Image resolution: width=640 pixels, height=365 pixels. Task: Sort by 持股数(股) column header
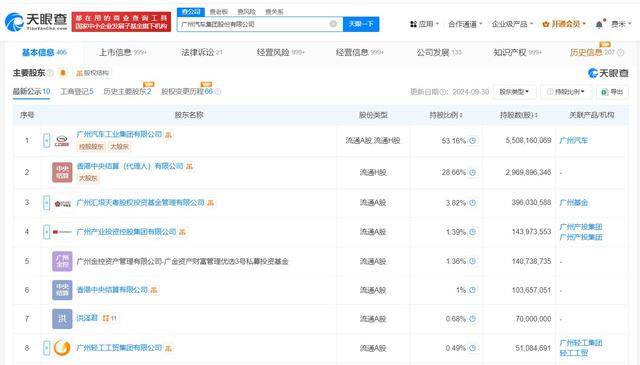tap(518, 115)
